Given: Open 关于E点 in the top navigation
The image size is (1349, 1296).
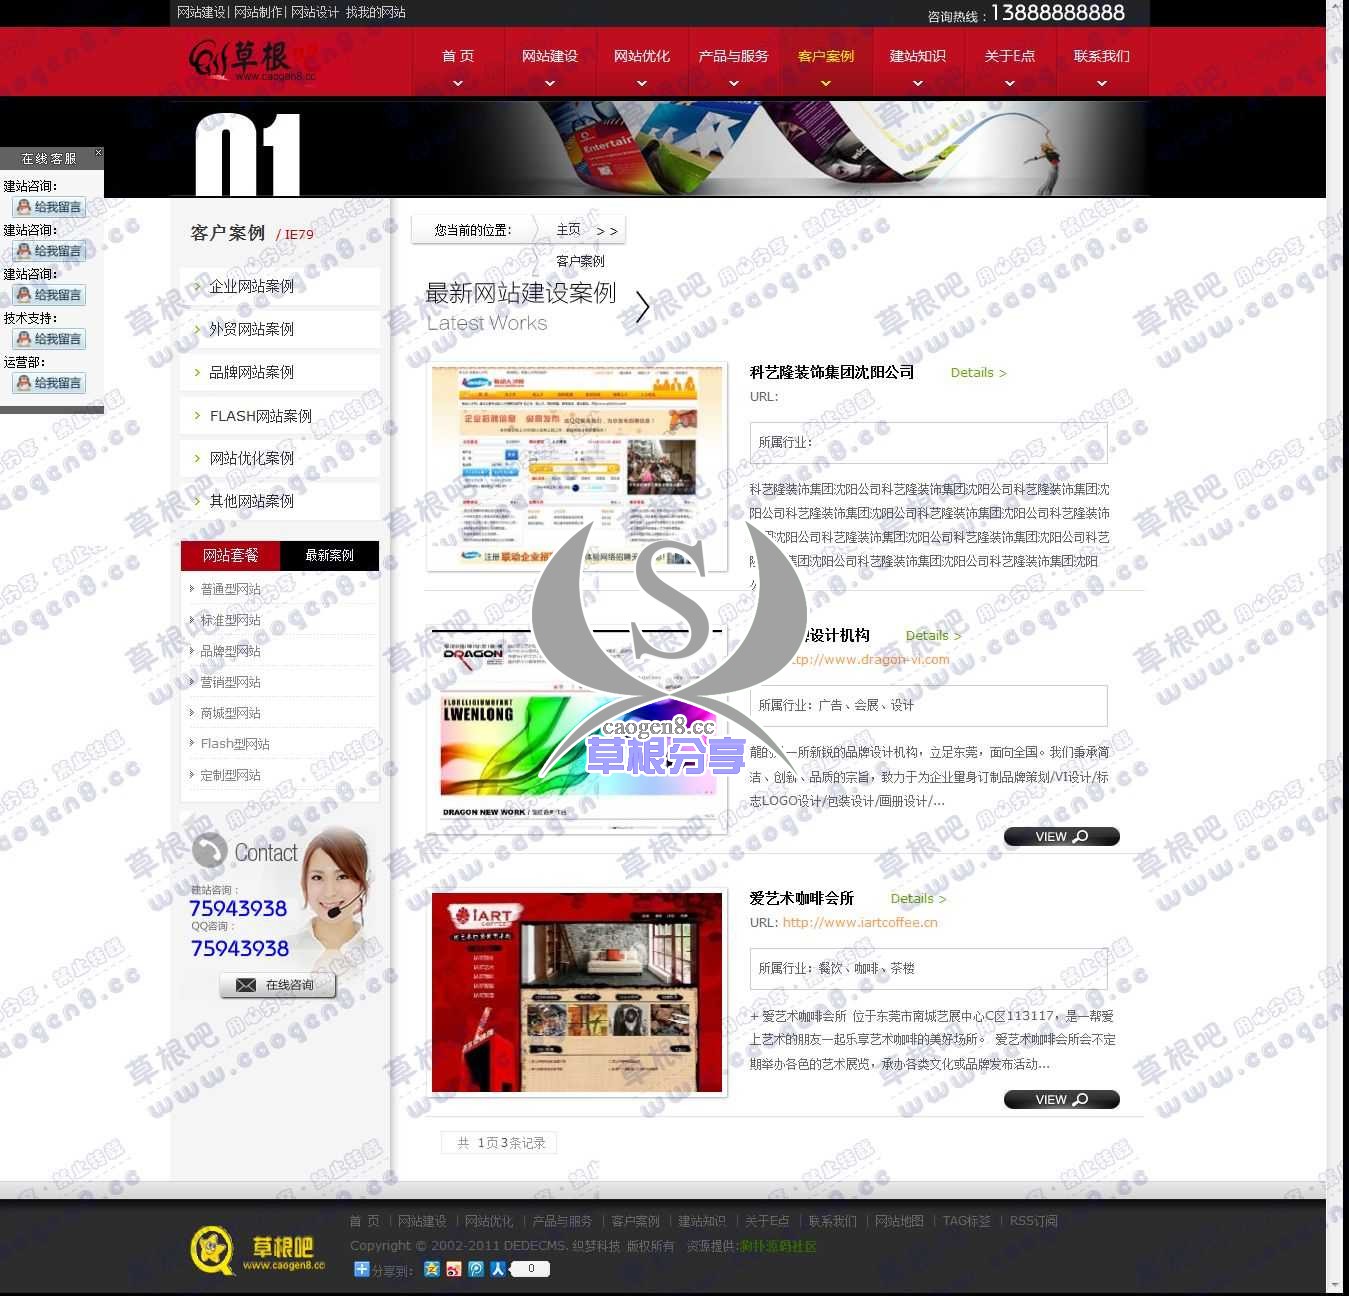Looking at the screenshot, I should coord(1009,56).
